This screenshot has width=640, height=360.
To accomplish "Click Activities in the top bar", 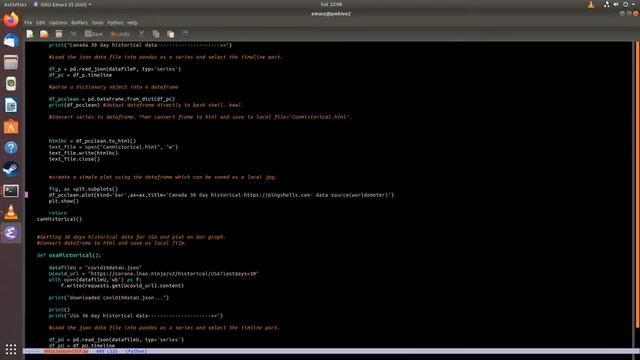I will click(15, 4).
